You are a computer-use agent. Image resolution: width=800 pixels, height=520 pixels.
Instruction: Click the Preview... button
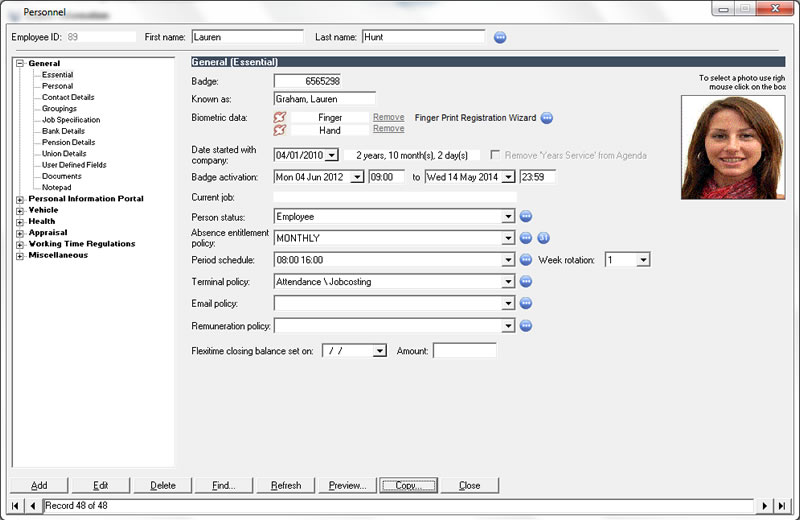pos(347,485)
